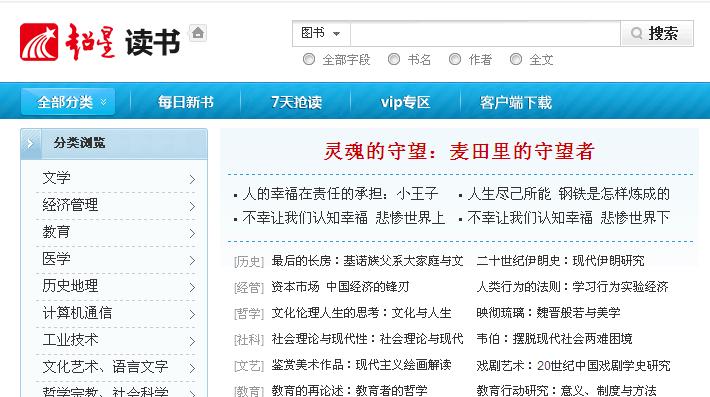Open 人的幸福在责任的承担：小王子 link
Screen dimensions: 710x397
341,194
